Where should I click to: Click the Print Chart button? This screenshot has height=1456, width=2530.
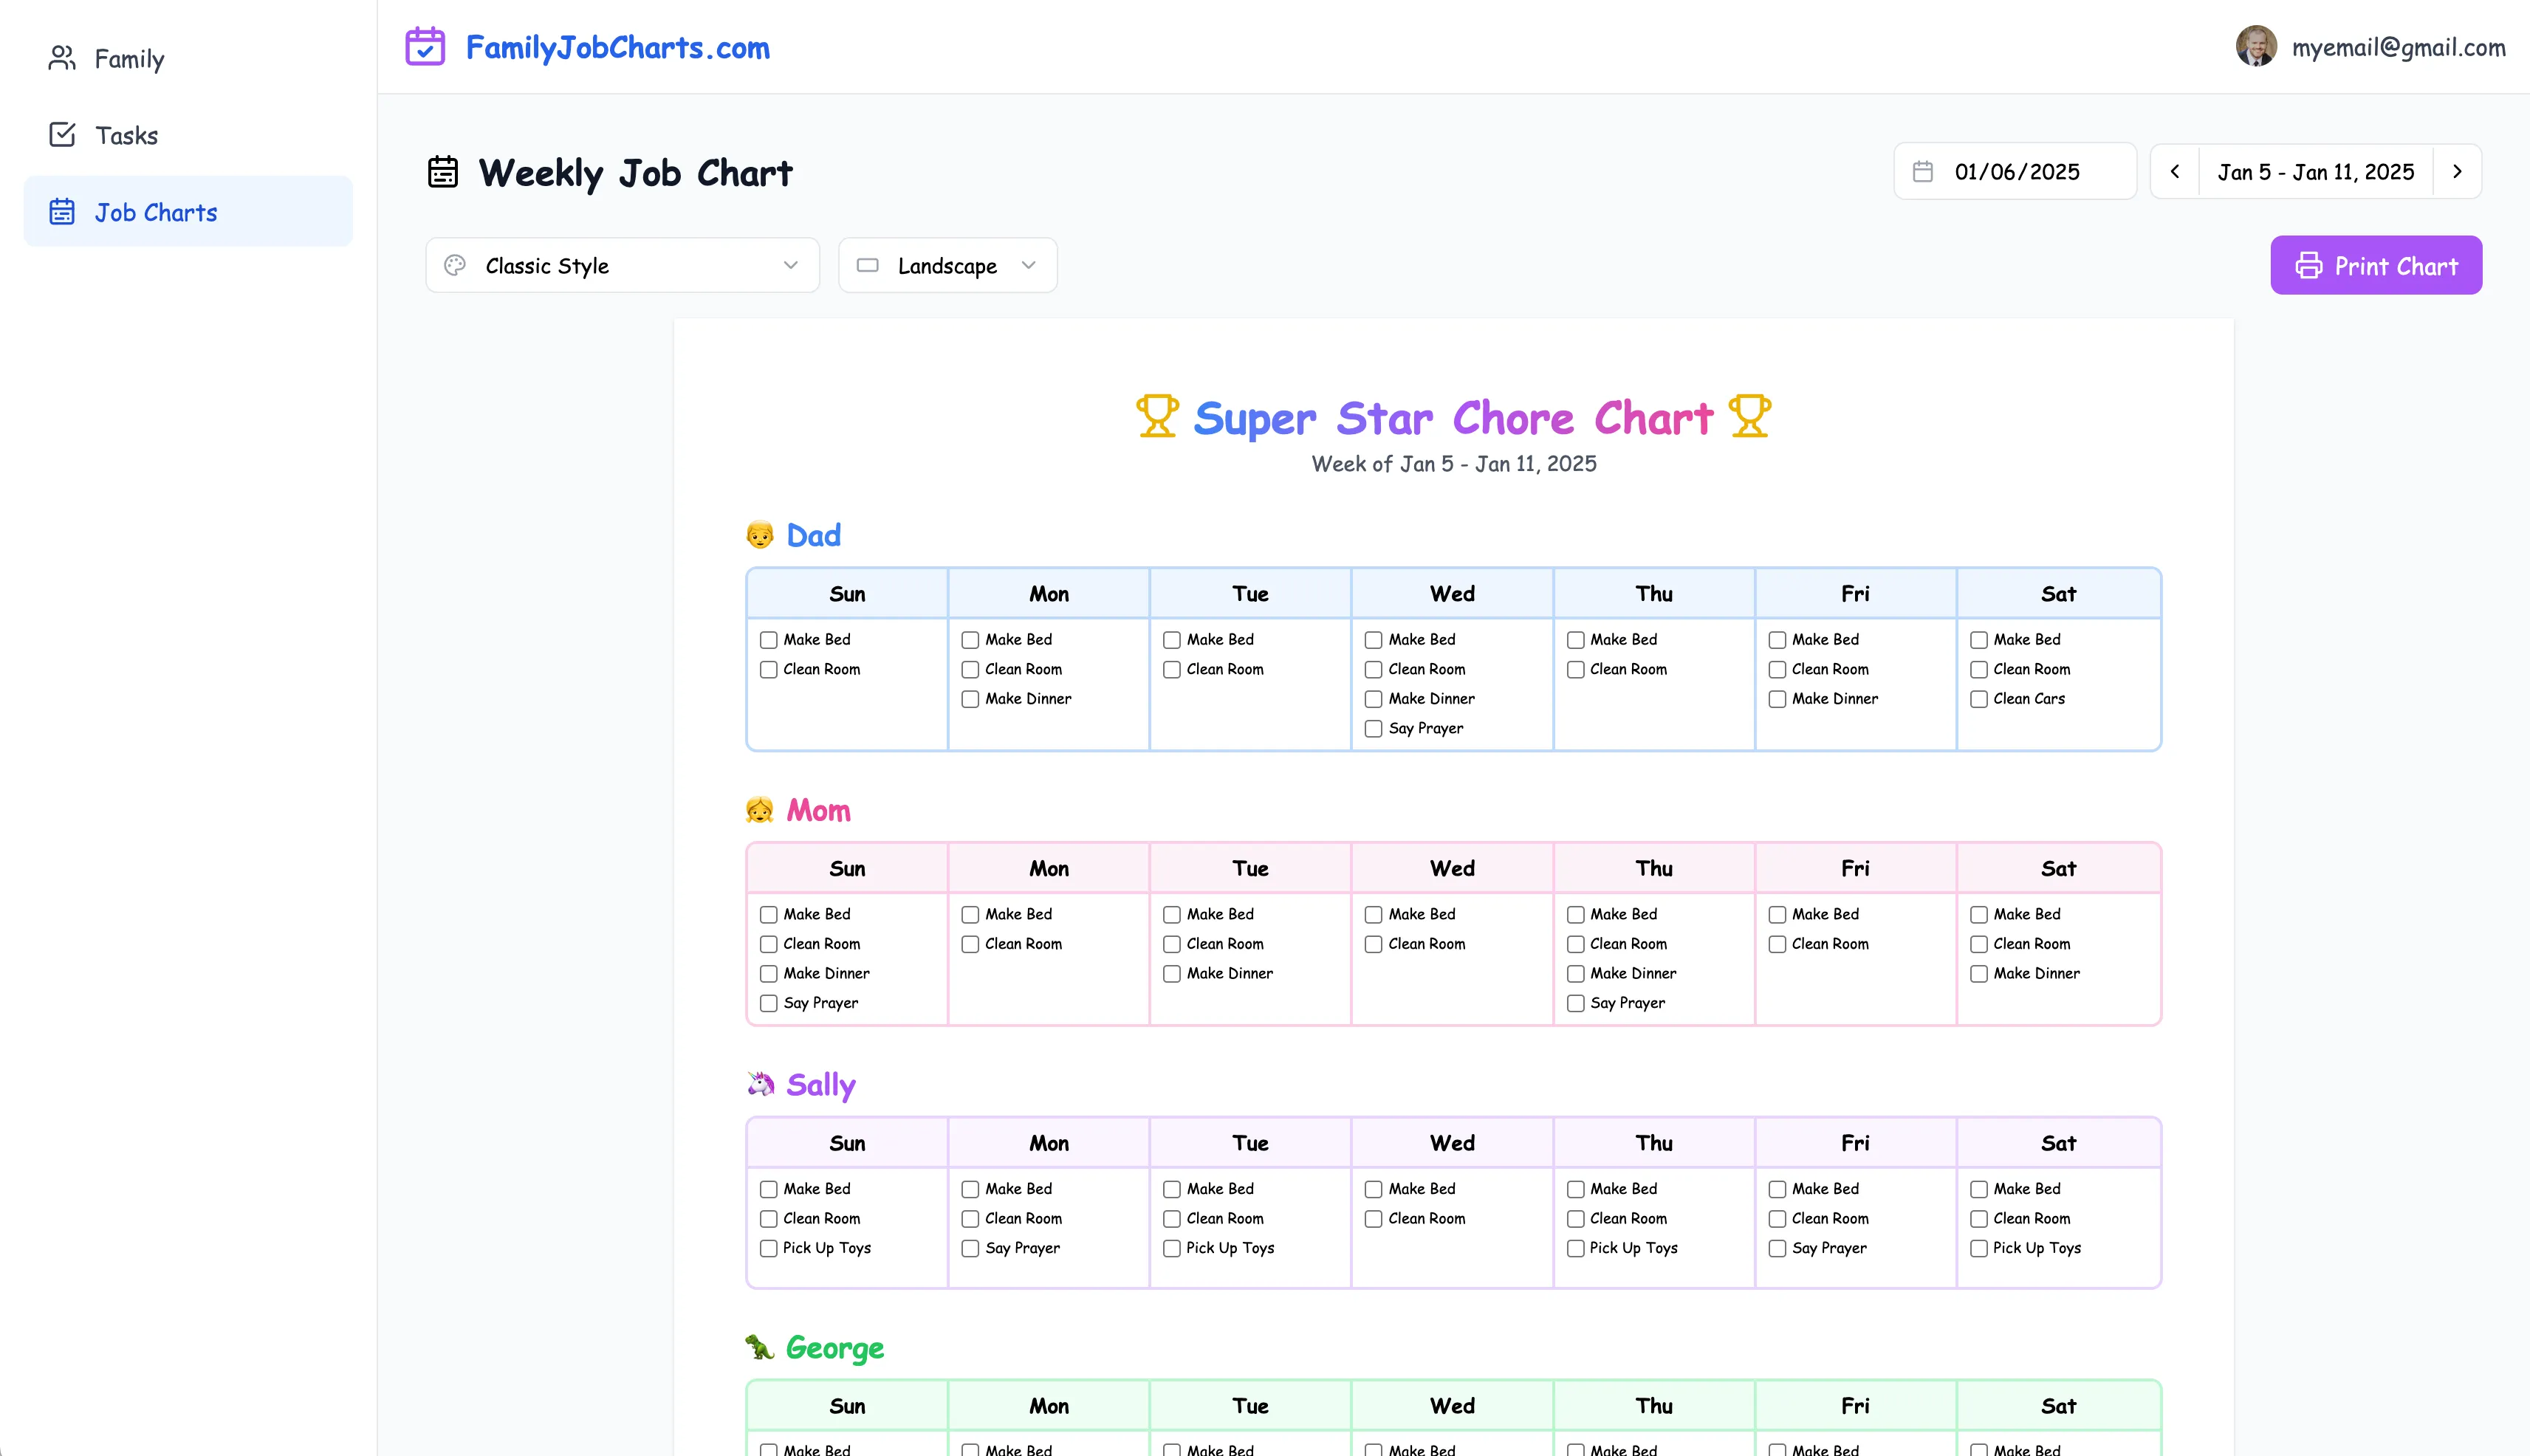(x=2376, y=265)
